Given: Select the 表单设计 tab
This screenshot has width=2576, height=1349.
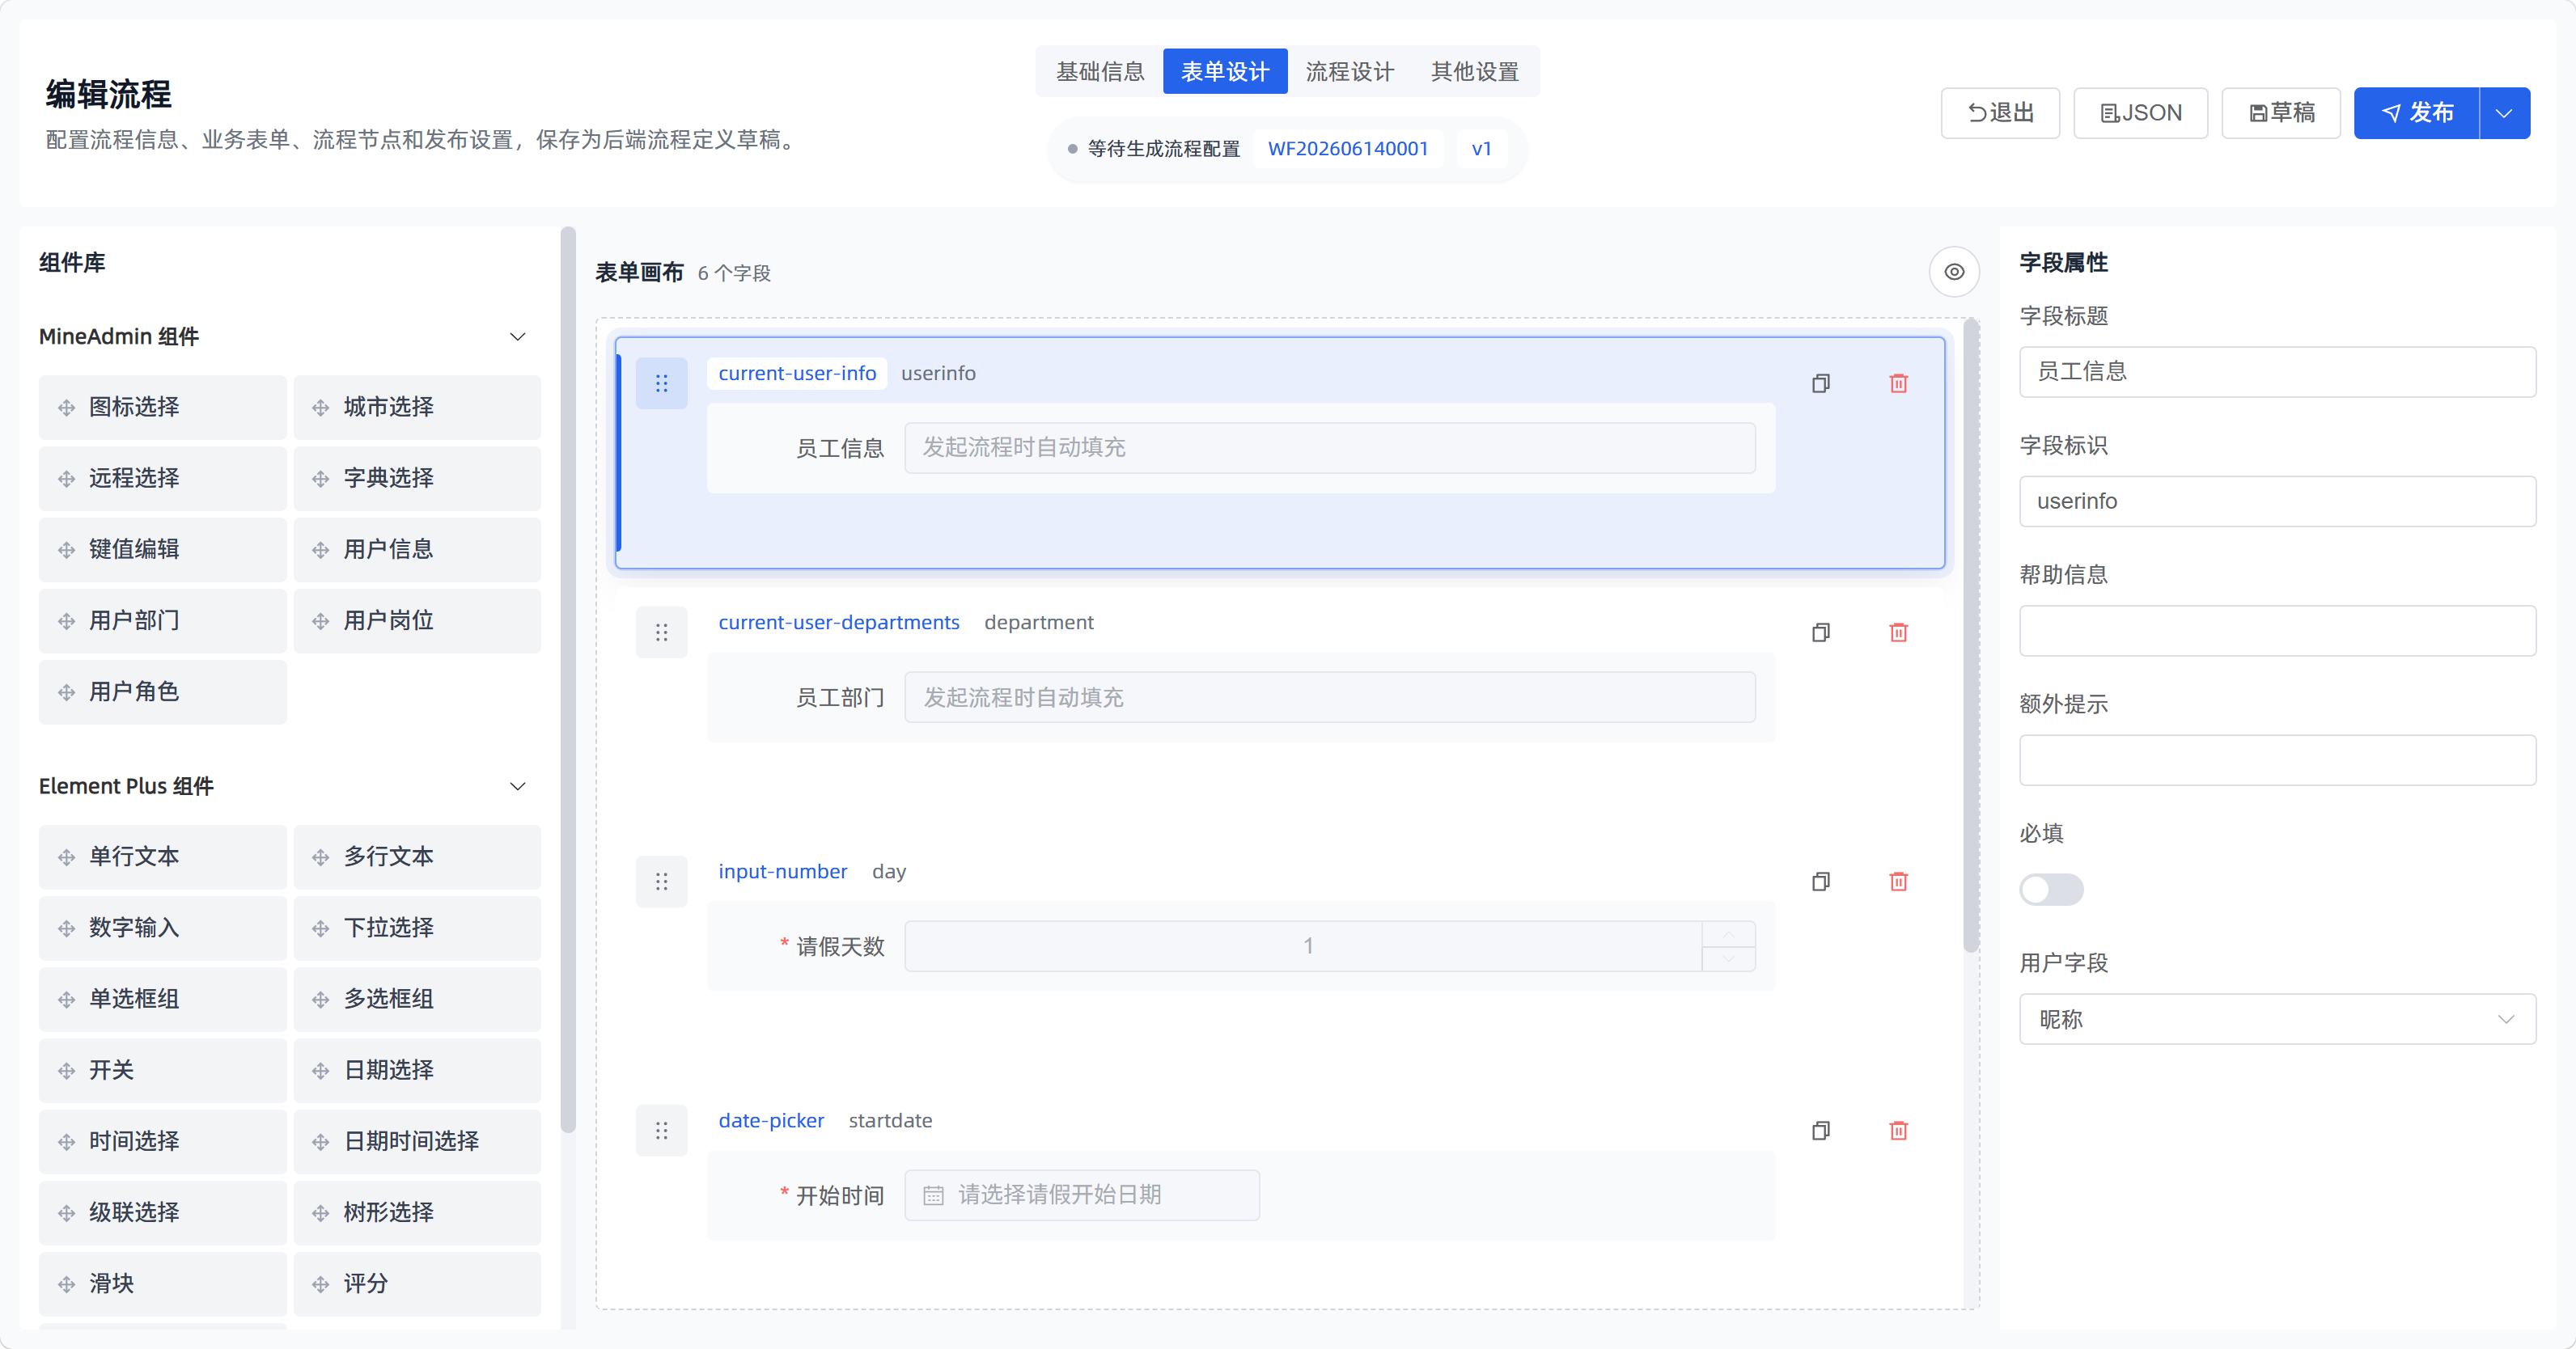Looking at the screenshot, I should pos(1225,72).
